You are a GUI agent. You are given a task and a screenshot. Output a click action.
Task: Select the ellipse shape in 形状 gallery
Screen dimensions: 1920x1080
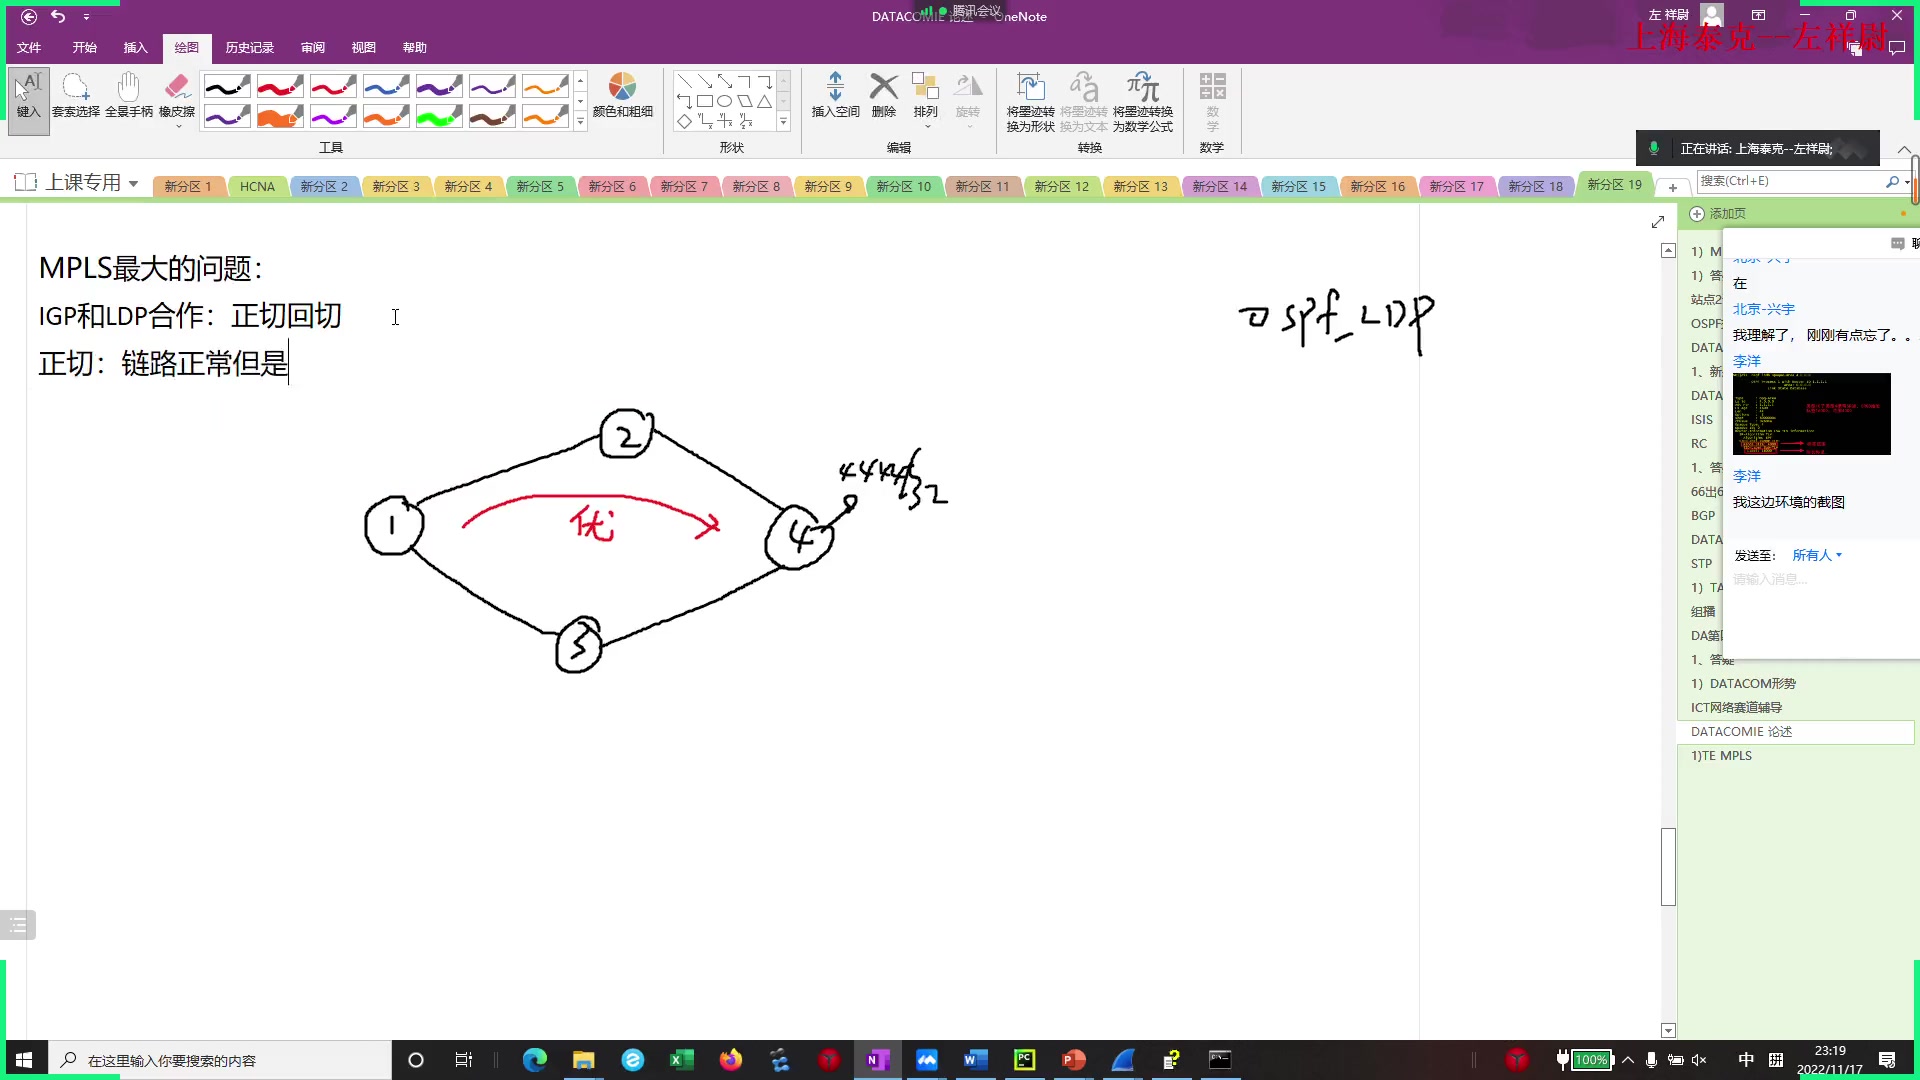pos(725,101)
